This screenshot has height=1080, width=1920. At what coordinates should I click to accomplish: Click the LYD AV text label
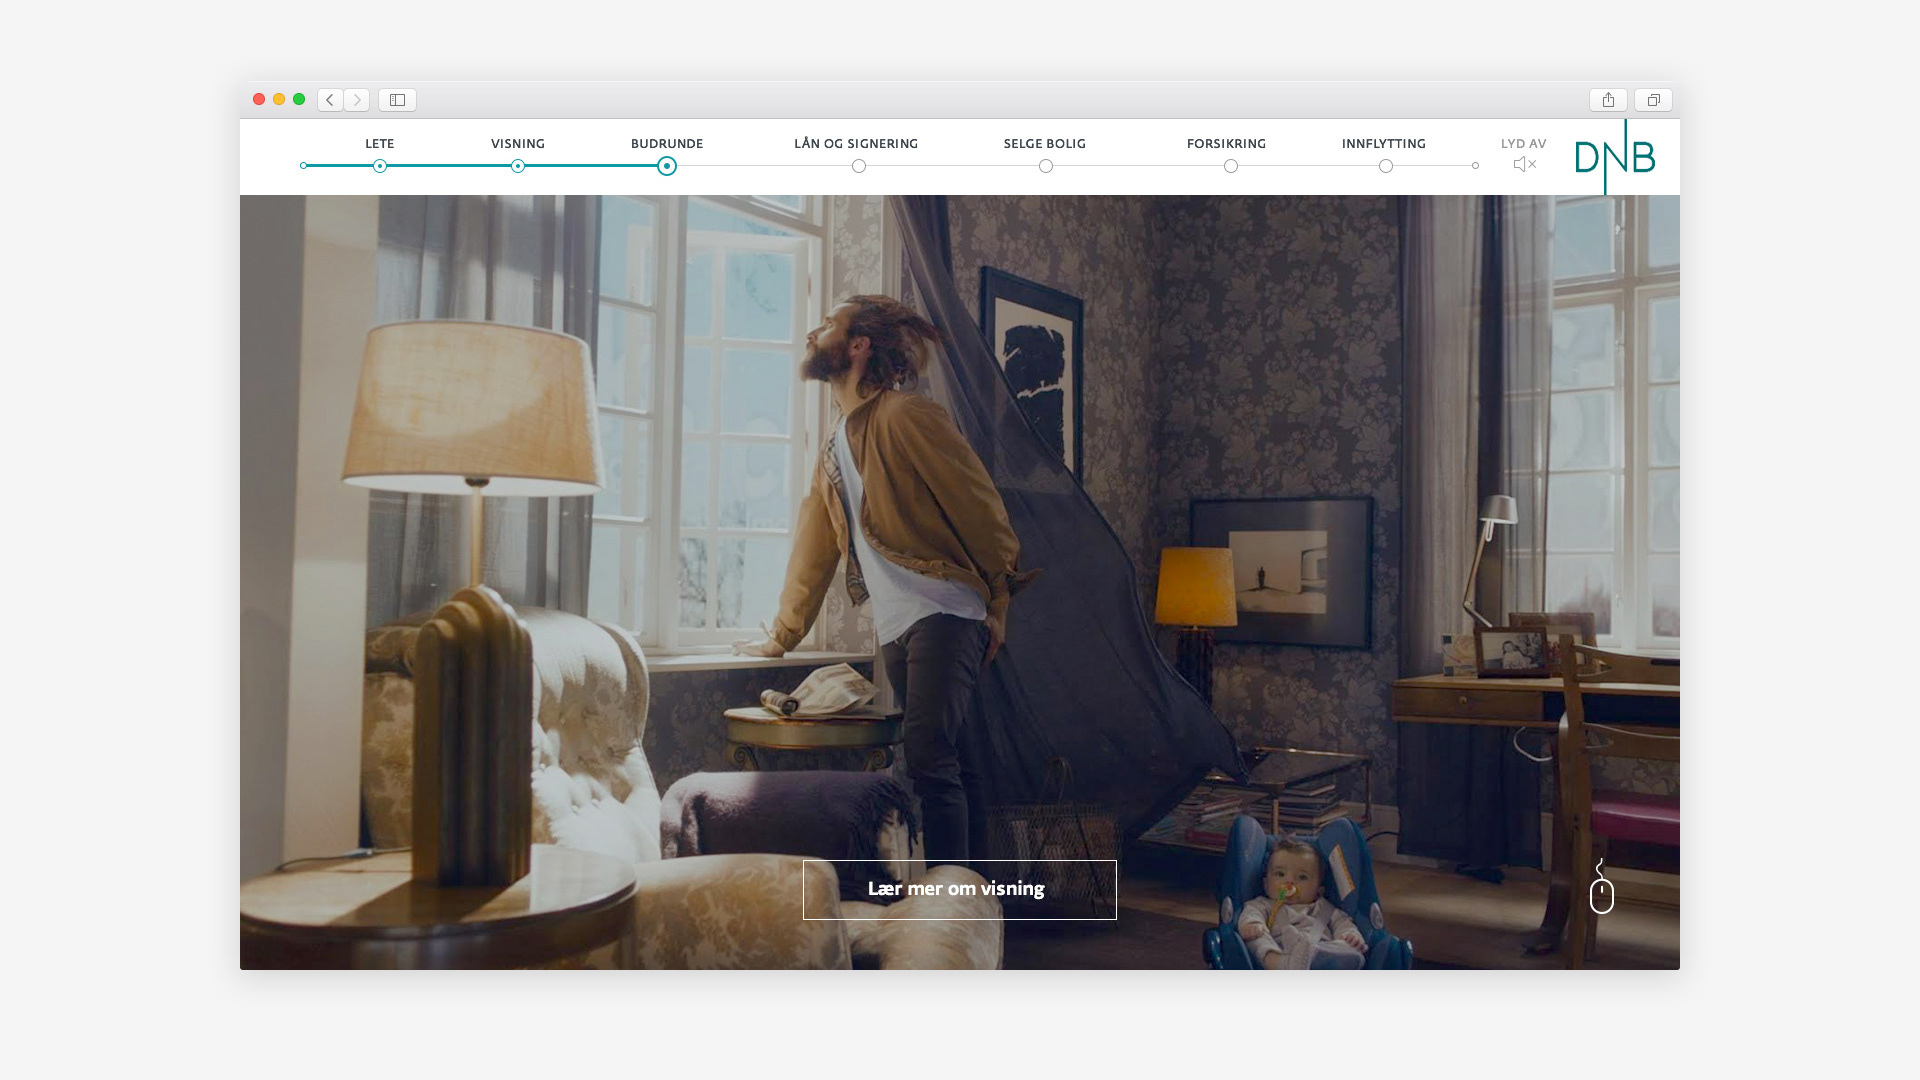pos(1524,144)
